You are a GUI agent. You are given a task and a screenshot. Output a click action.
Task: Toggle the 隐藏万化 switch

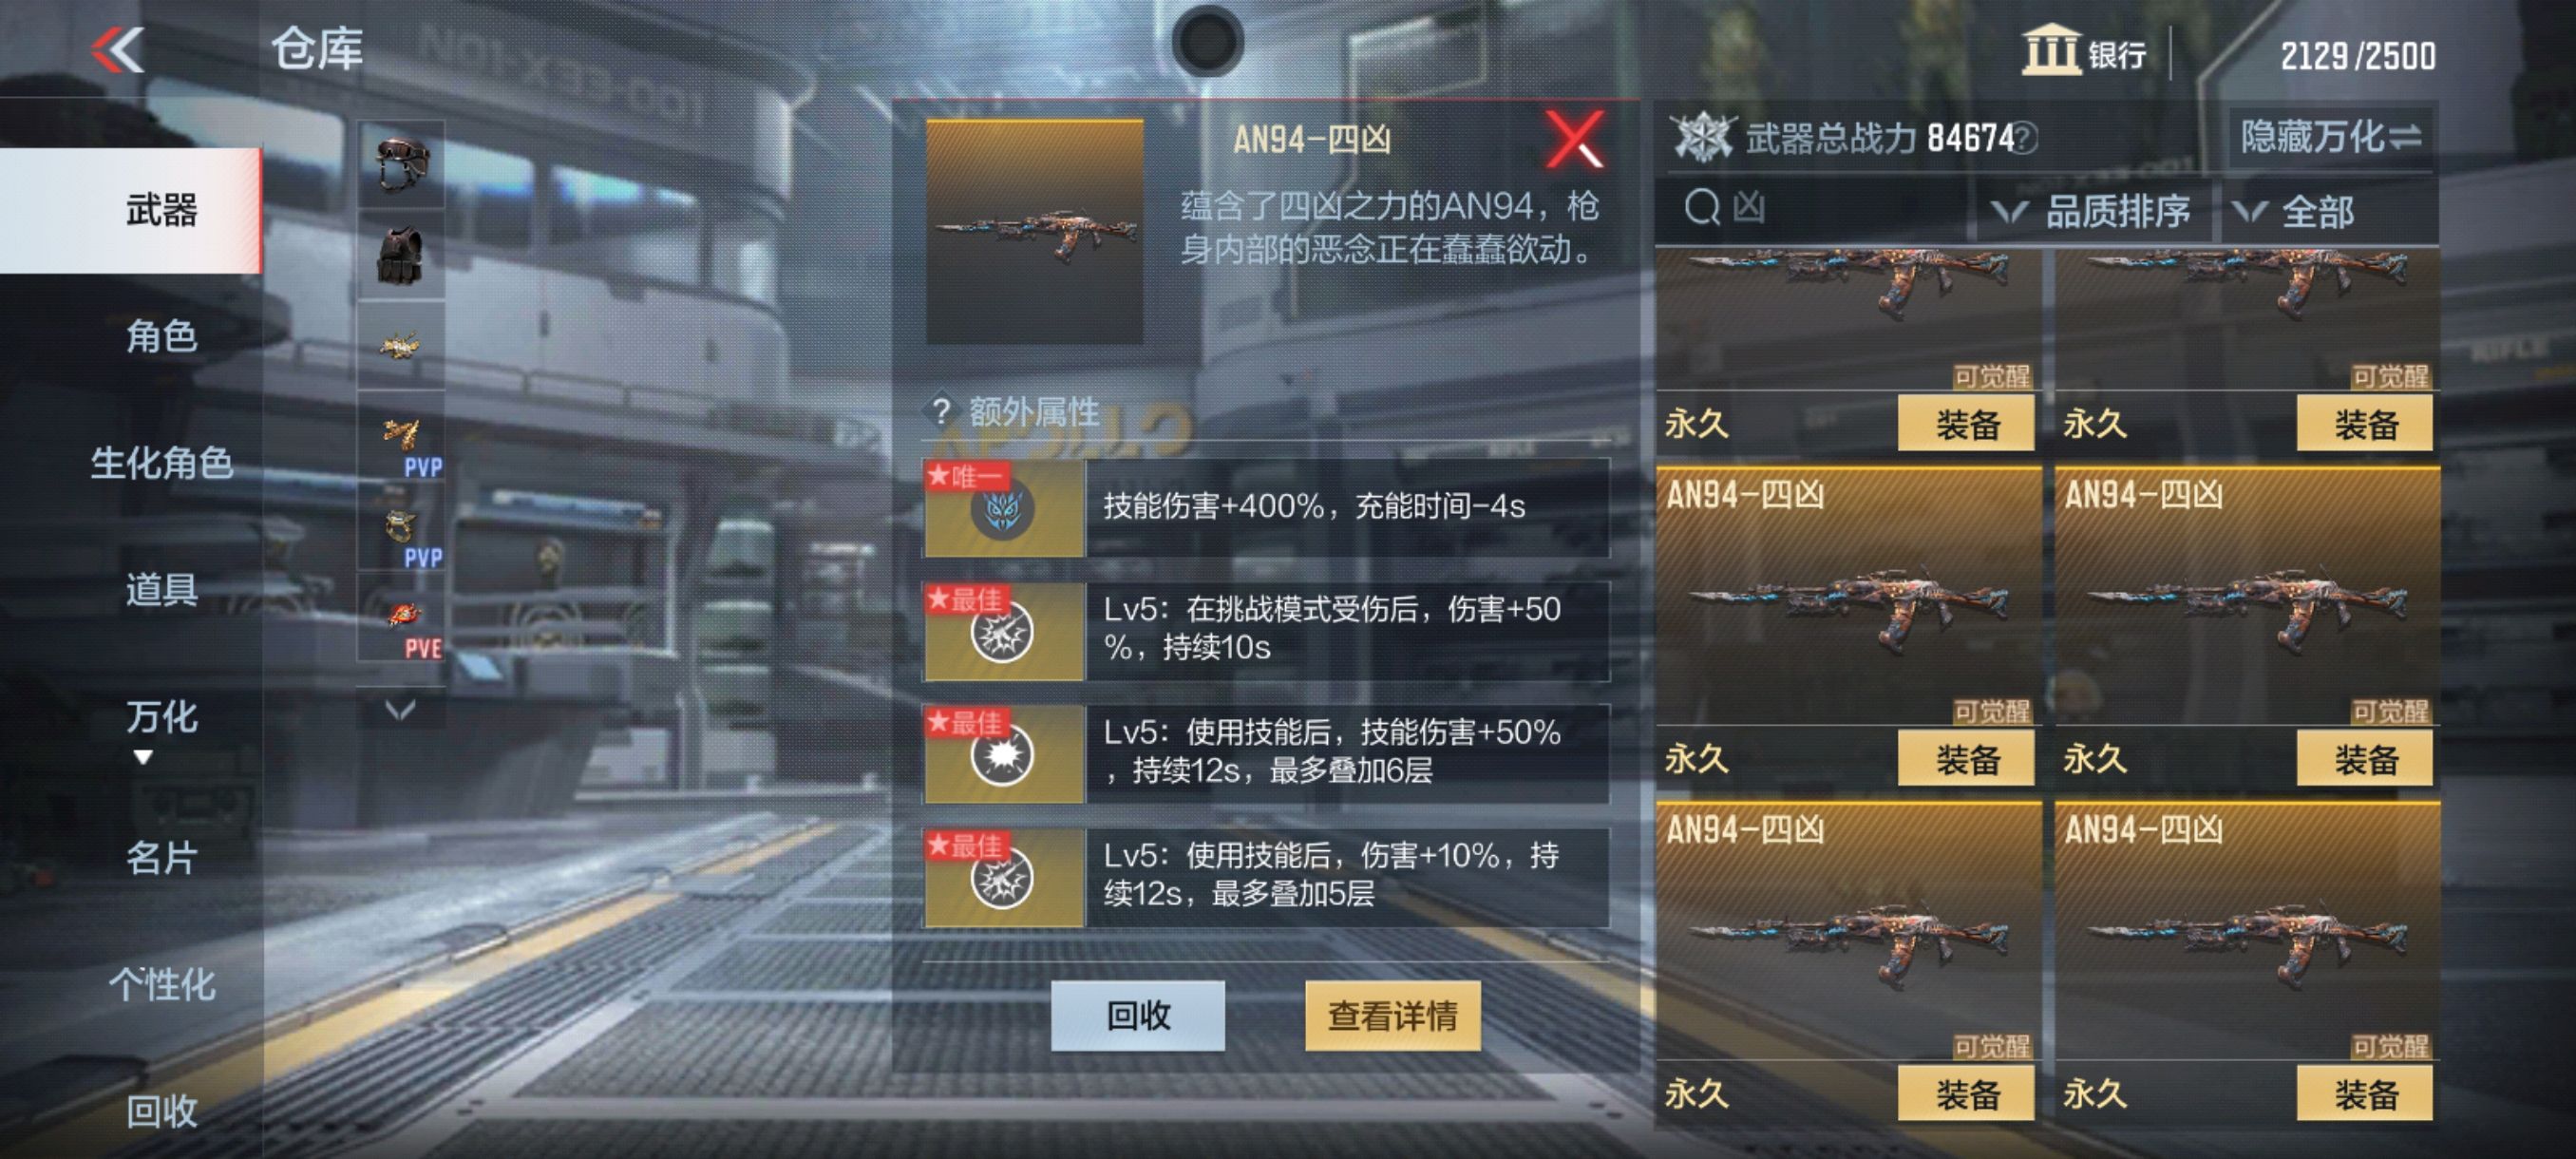pyautogui.click(x=2329, y=137)
